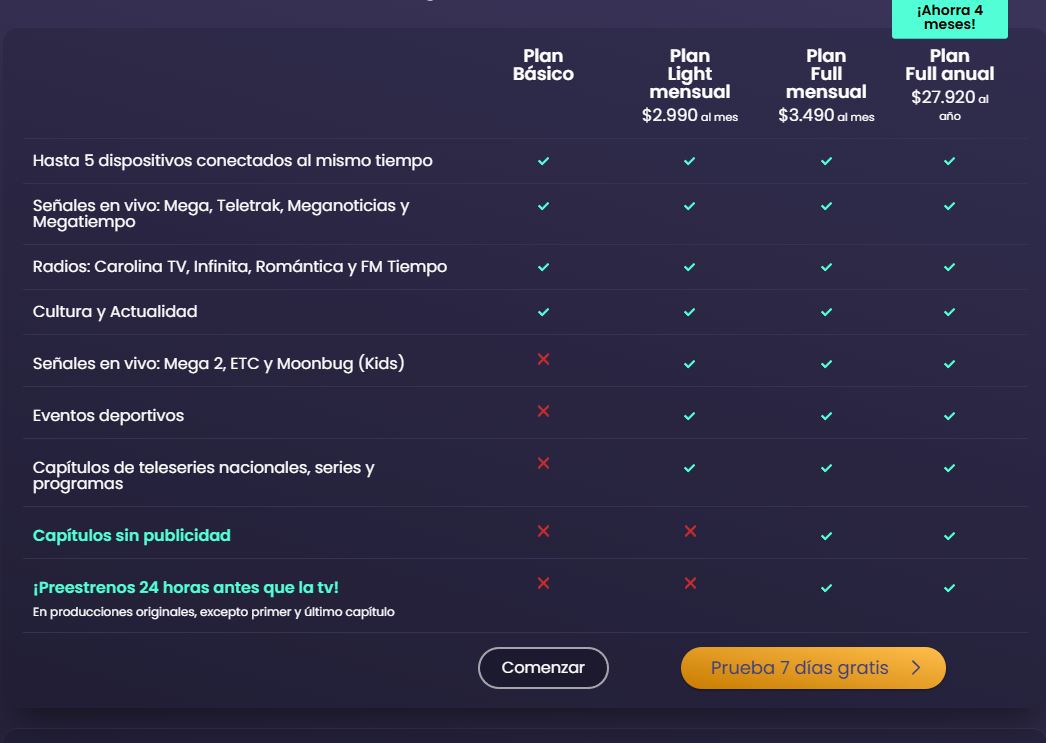Click red X for Preestrenos in Plan Básico
Screen dimensions: 1046x743
[x=543, y=583]
